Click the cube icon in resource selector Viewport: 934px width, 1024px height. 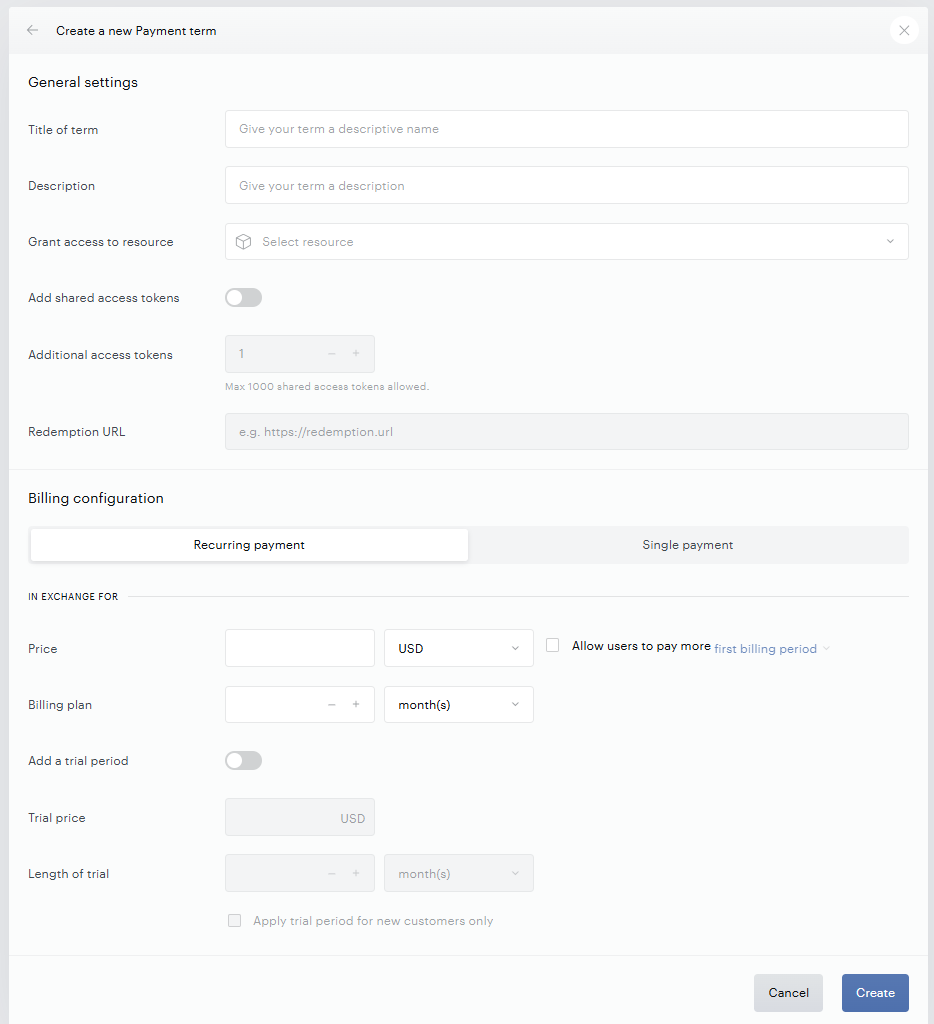[x=244, y=242]
